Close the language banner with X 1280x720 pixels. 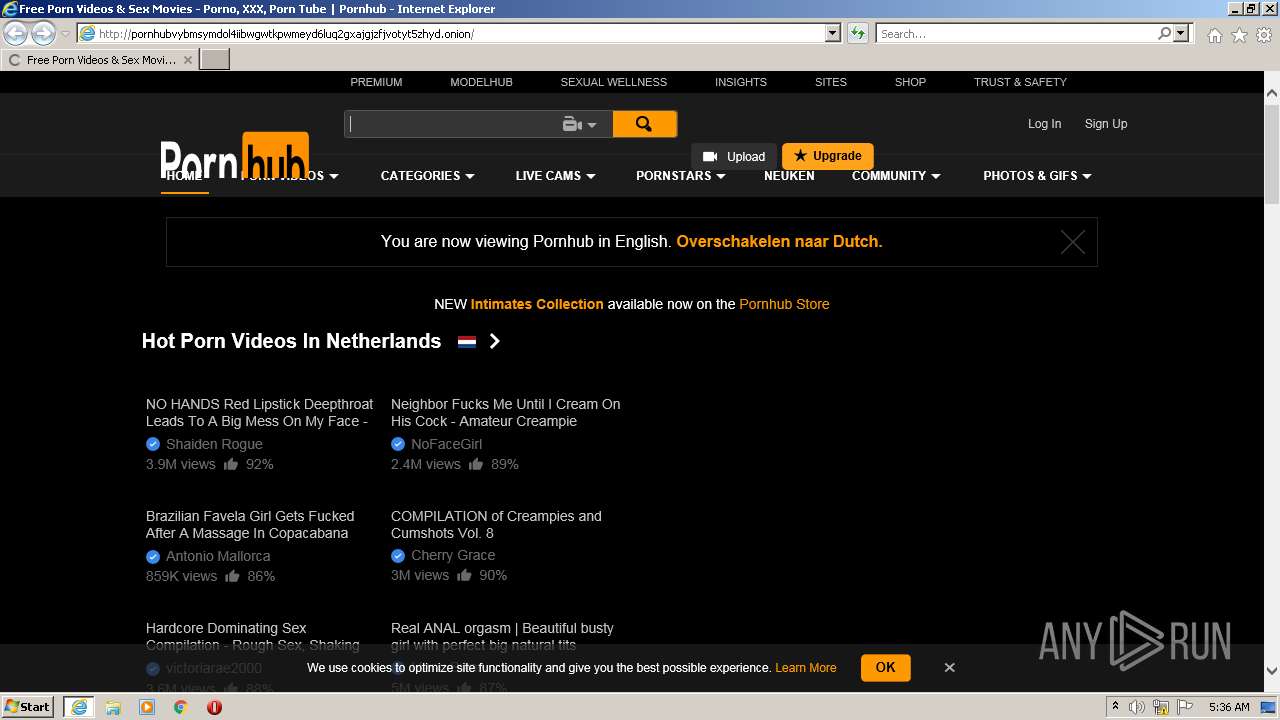tap(1073, 242)
